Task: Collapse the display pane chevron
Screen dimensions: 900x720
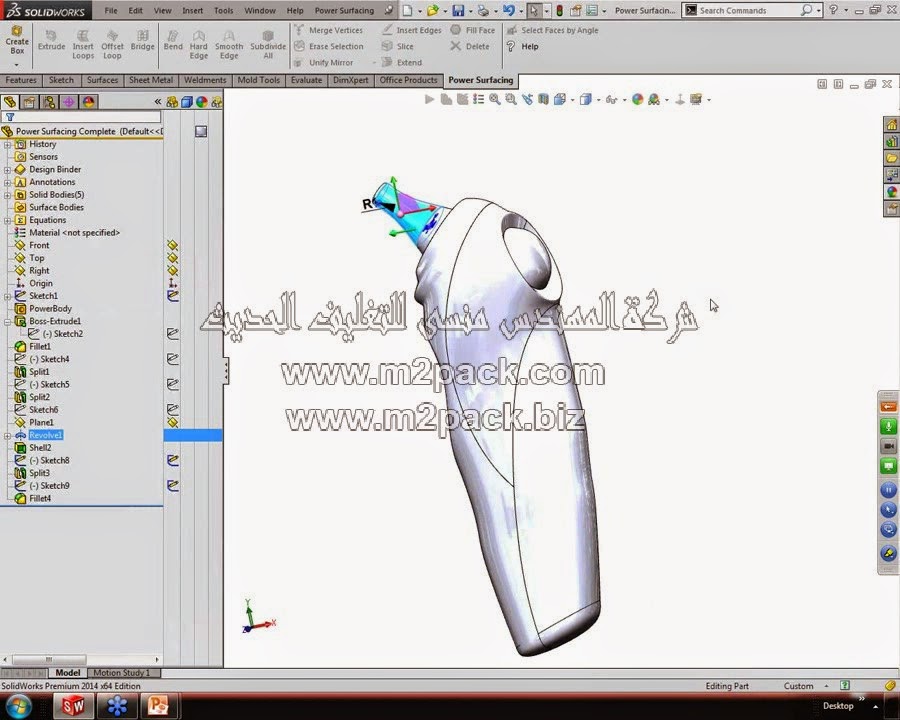Action: [158, 102]
